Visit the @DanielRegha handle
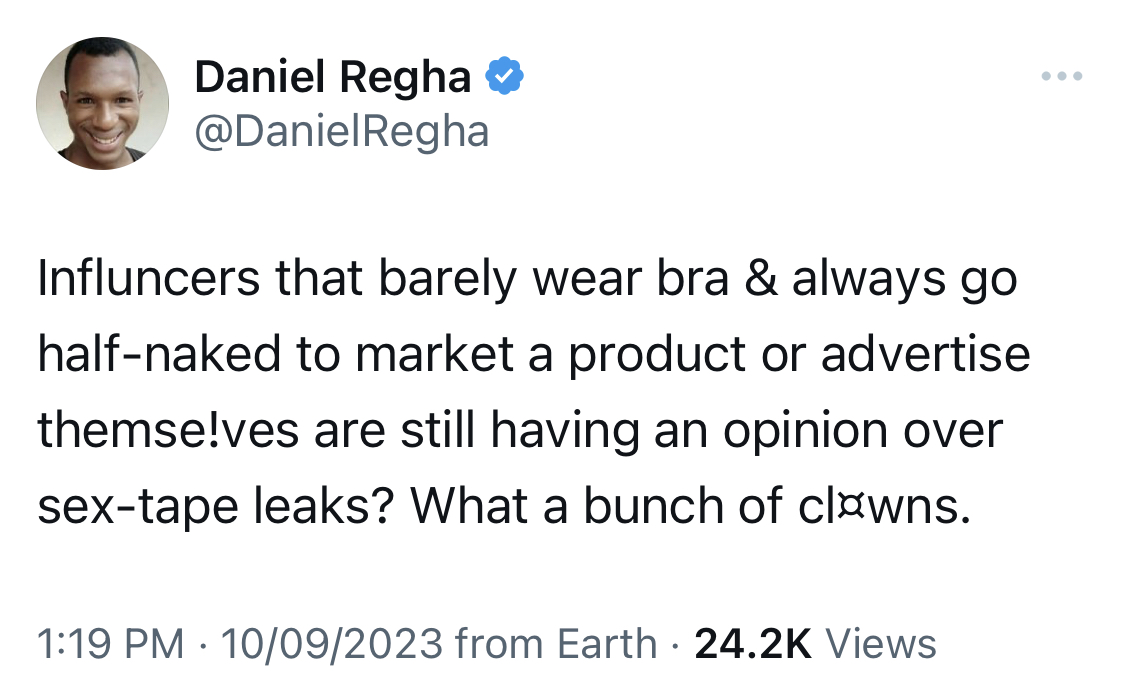 point(342,131)
